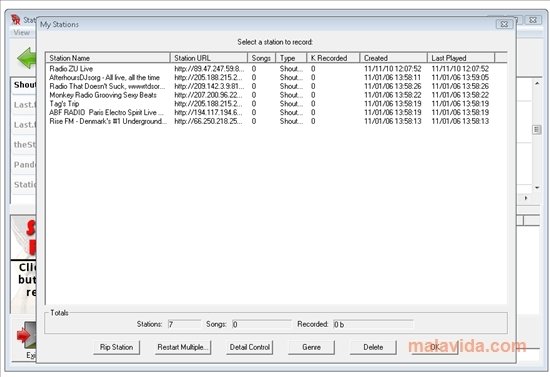The width and height of the screenshot is (550, 377).
Task: Click the Stations total field
Action: click(x=184, y=324)
